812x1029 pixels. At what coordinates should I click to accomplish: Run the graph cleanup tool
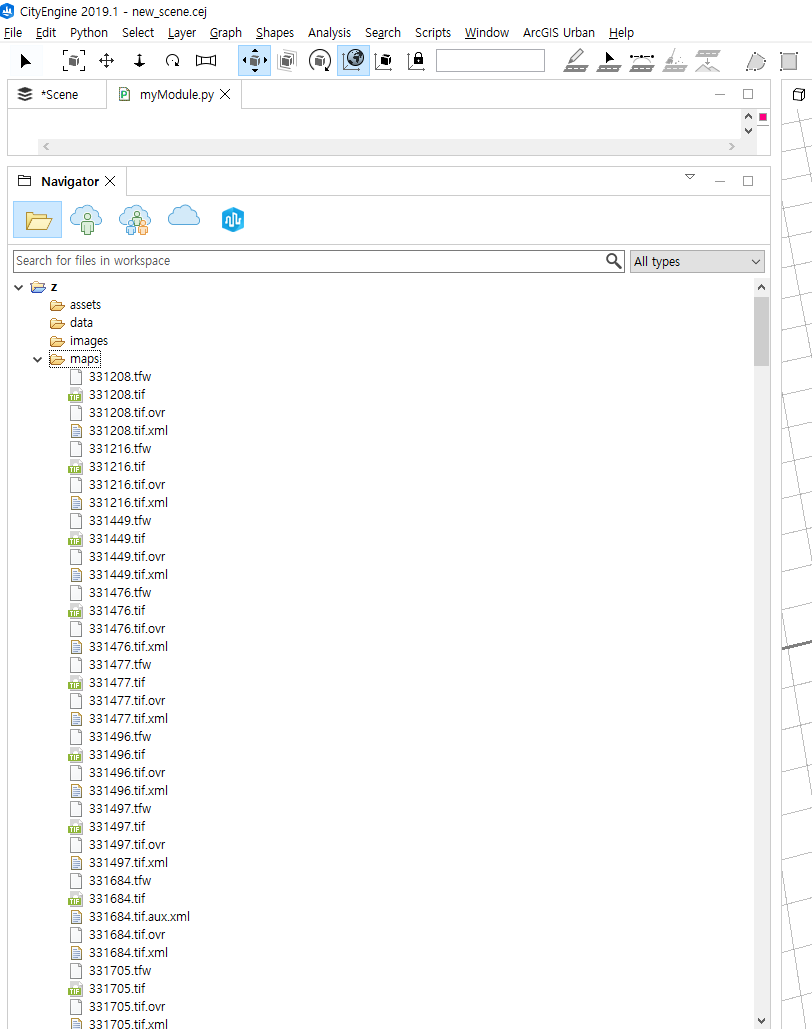click(675, 60)
